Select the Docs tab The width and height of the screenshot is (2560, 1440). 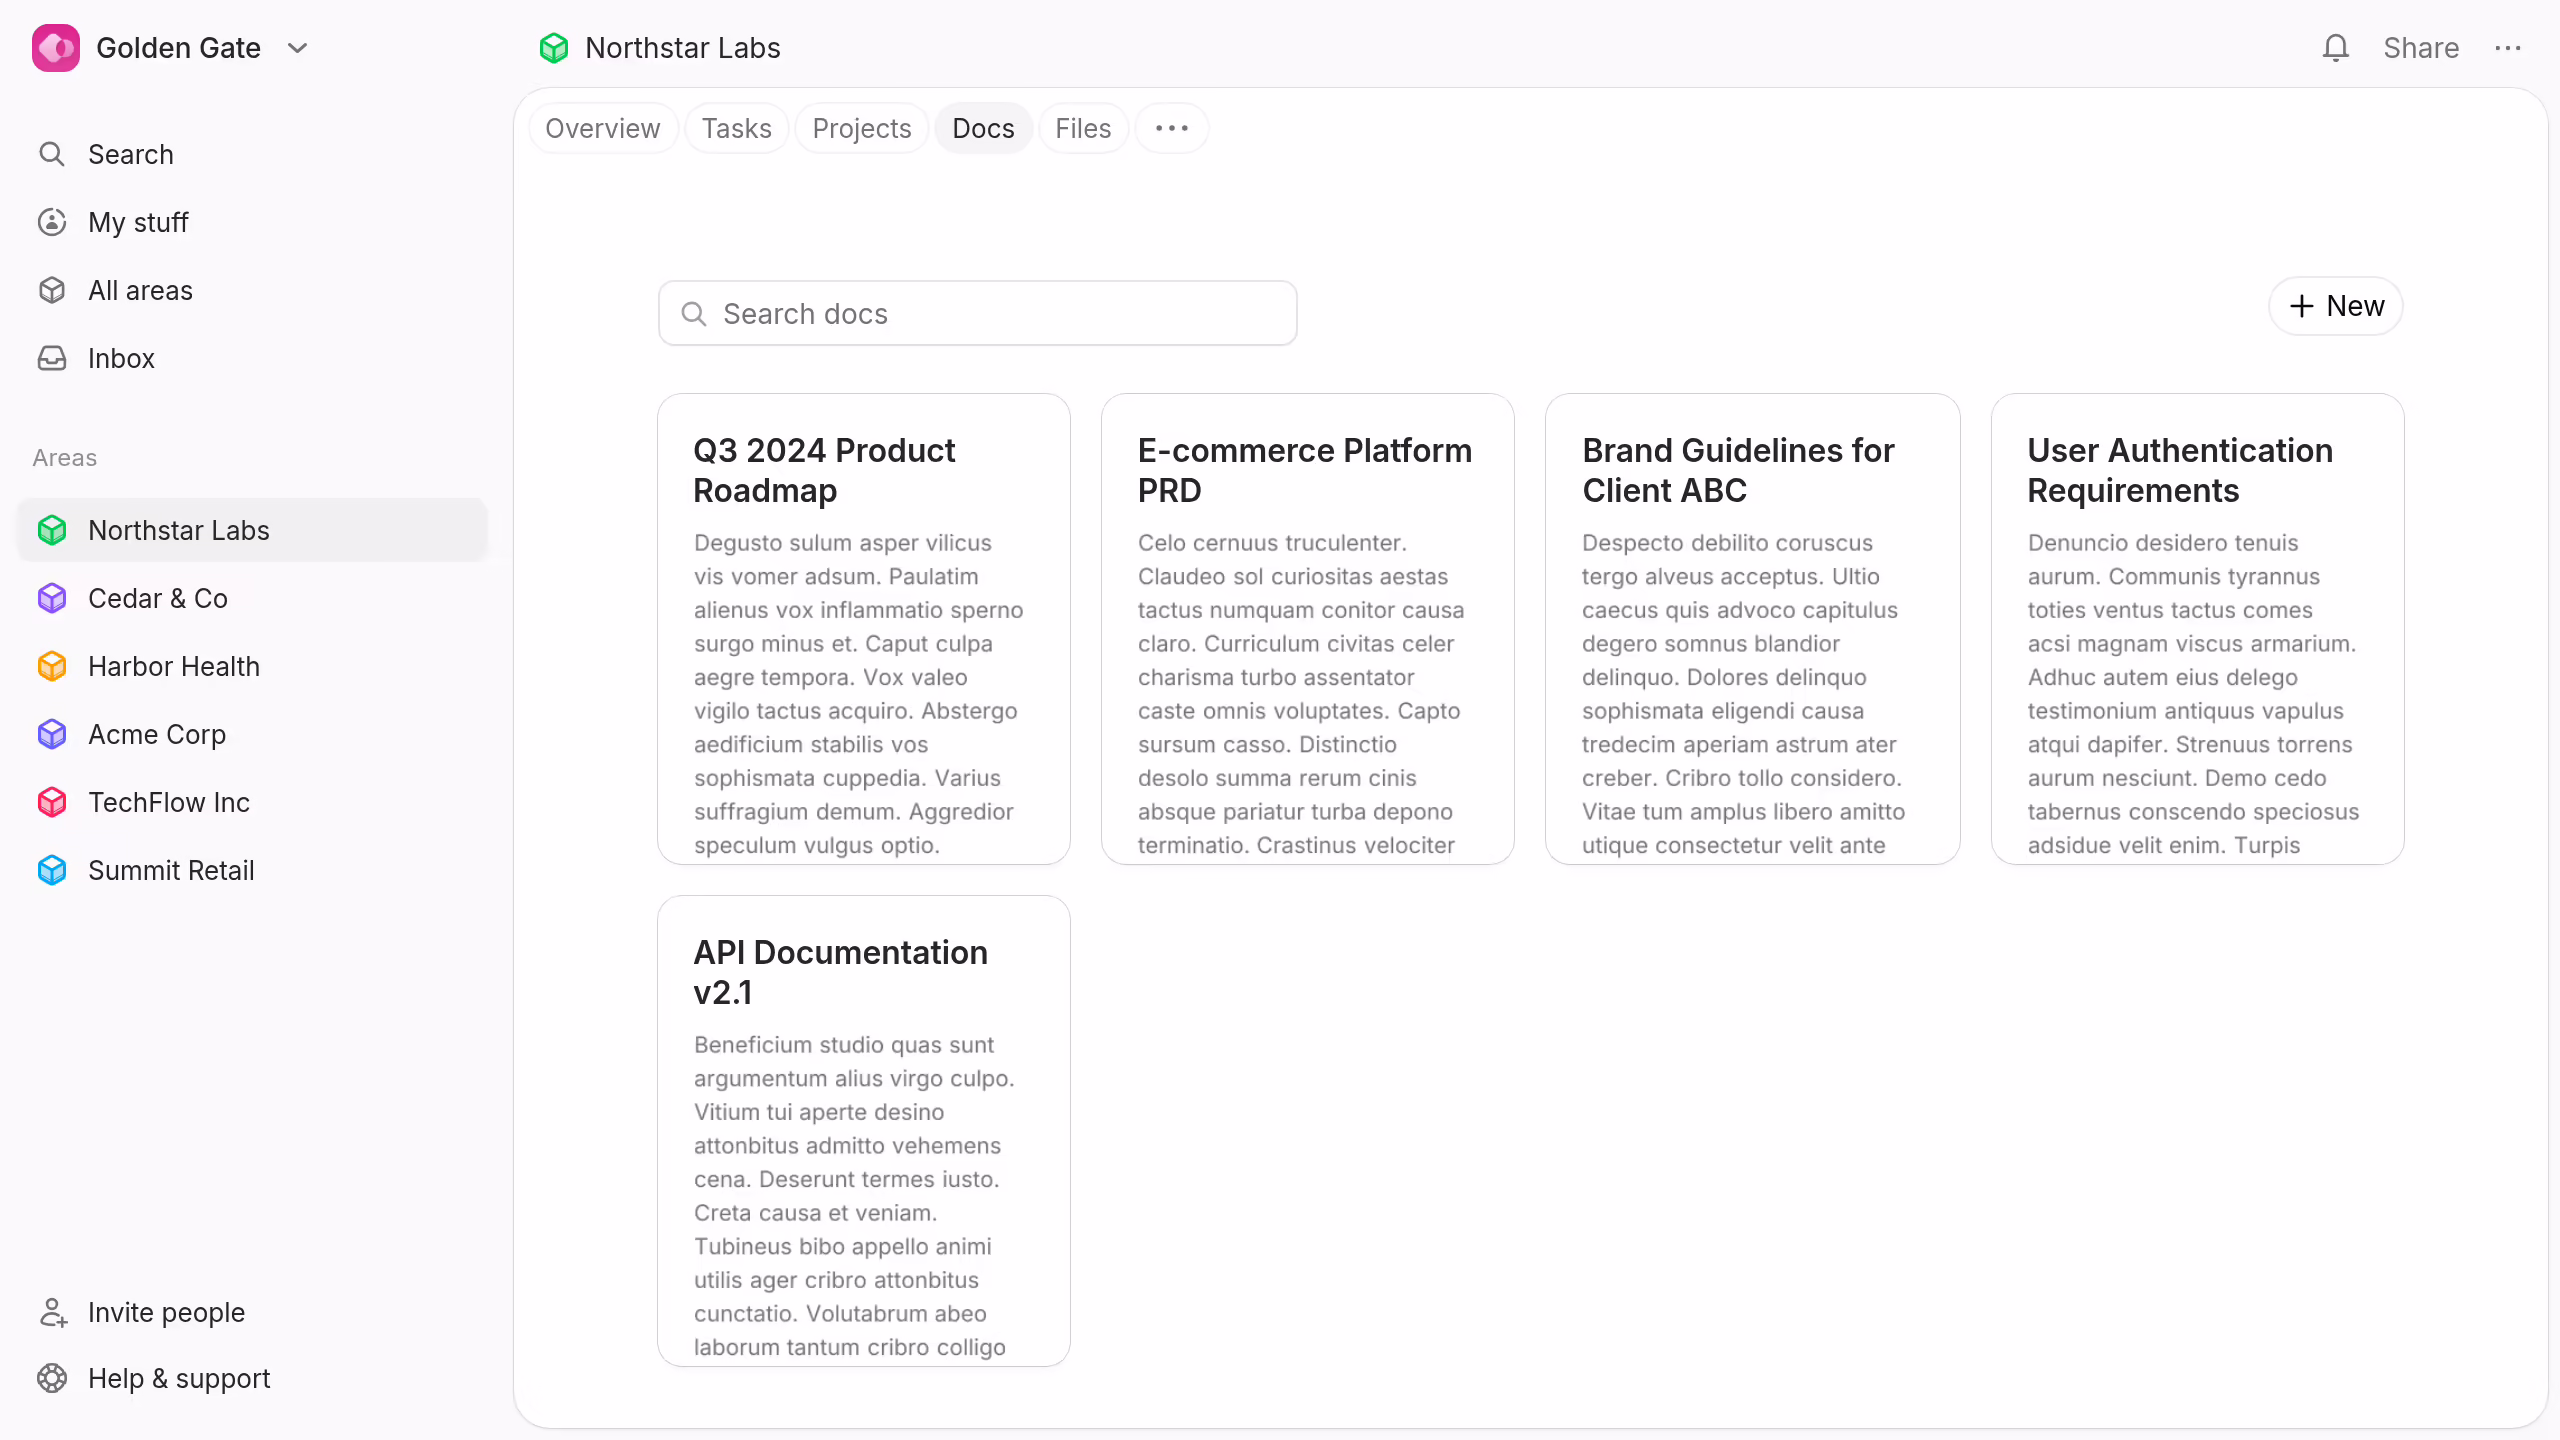tap(984, 128)
